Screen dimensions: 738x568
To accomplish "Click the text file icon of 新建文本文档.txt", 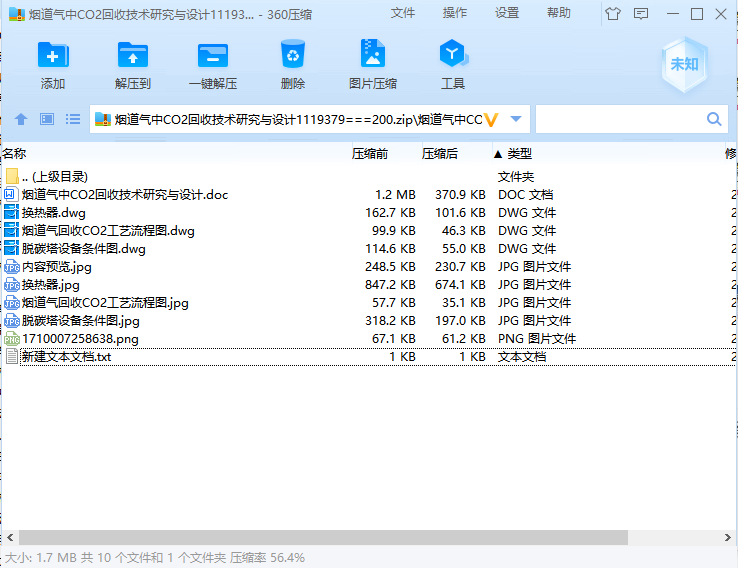I will click(12, 356).
